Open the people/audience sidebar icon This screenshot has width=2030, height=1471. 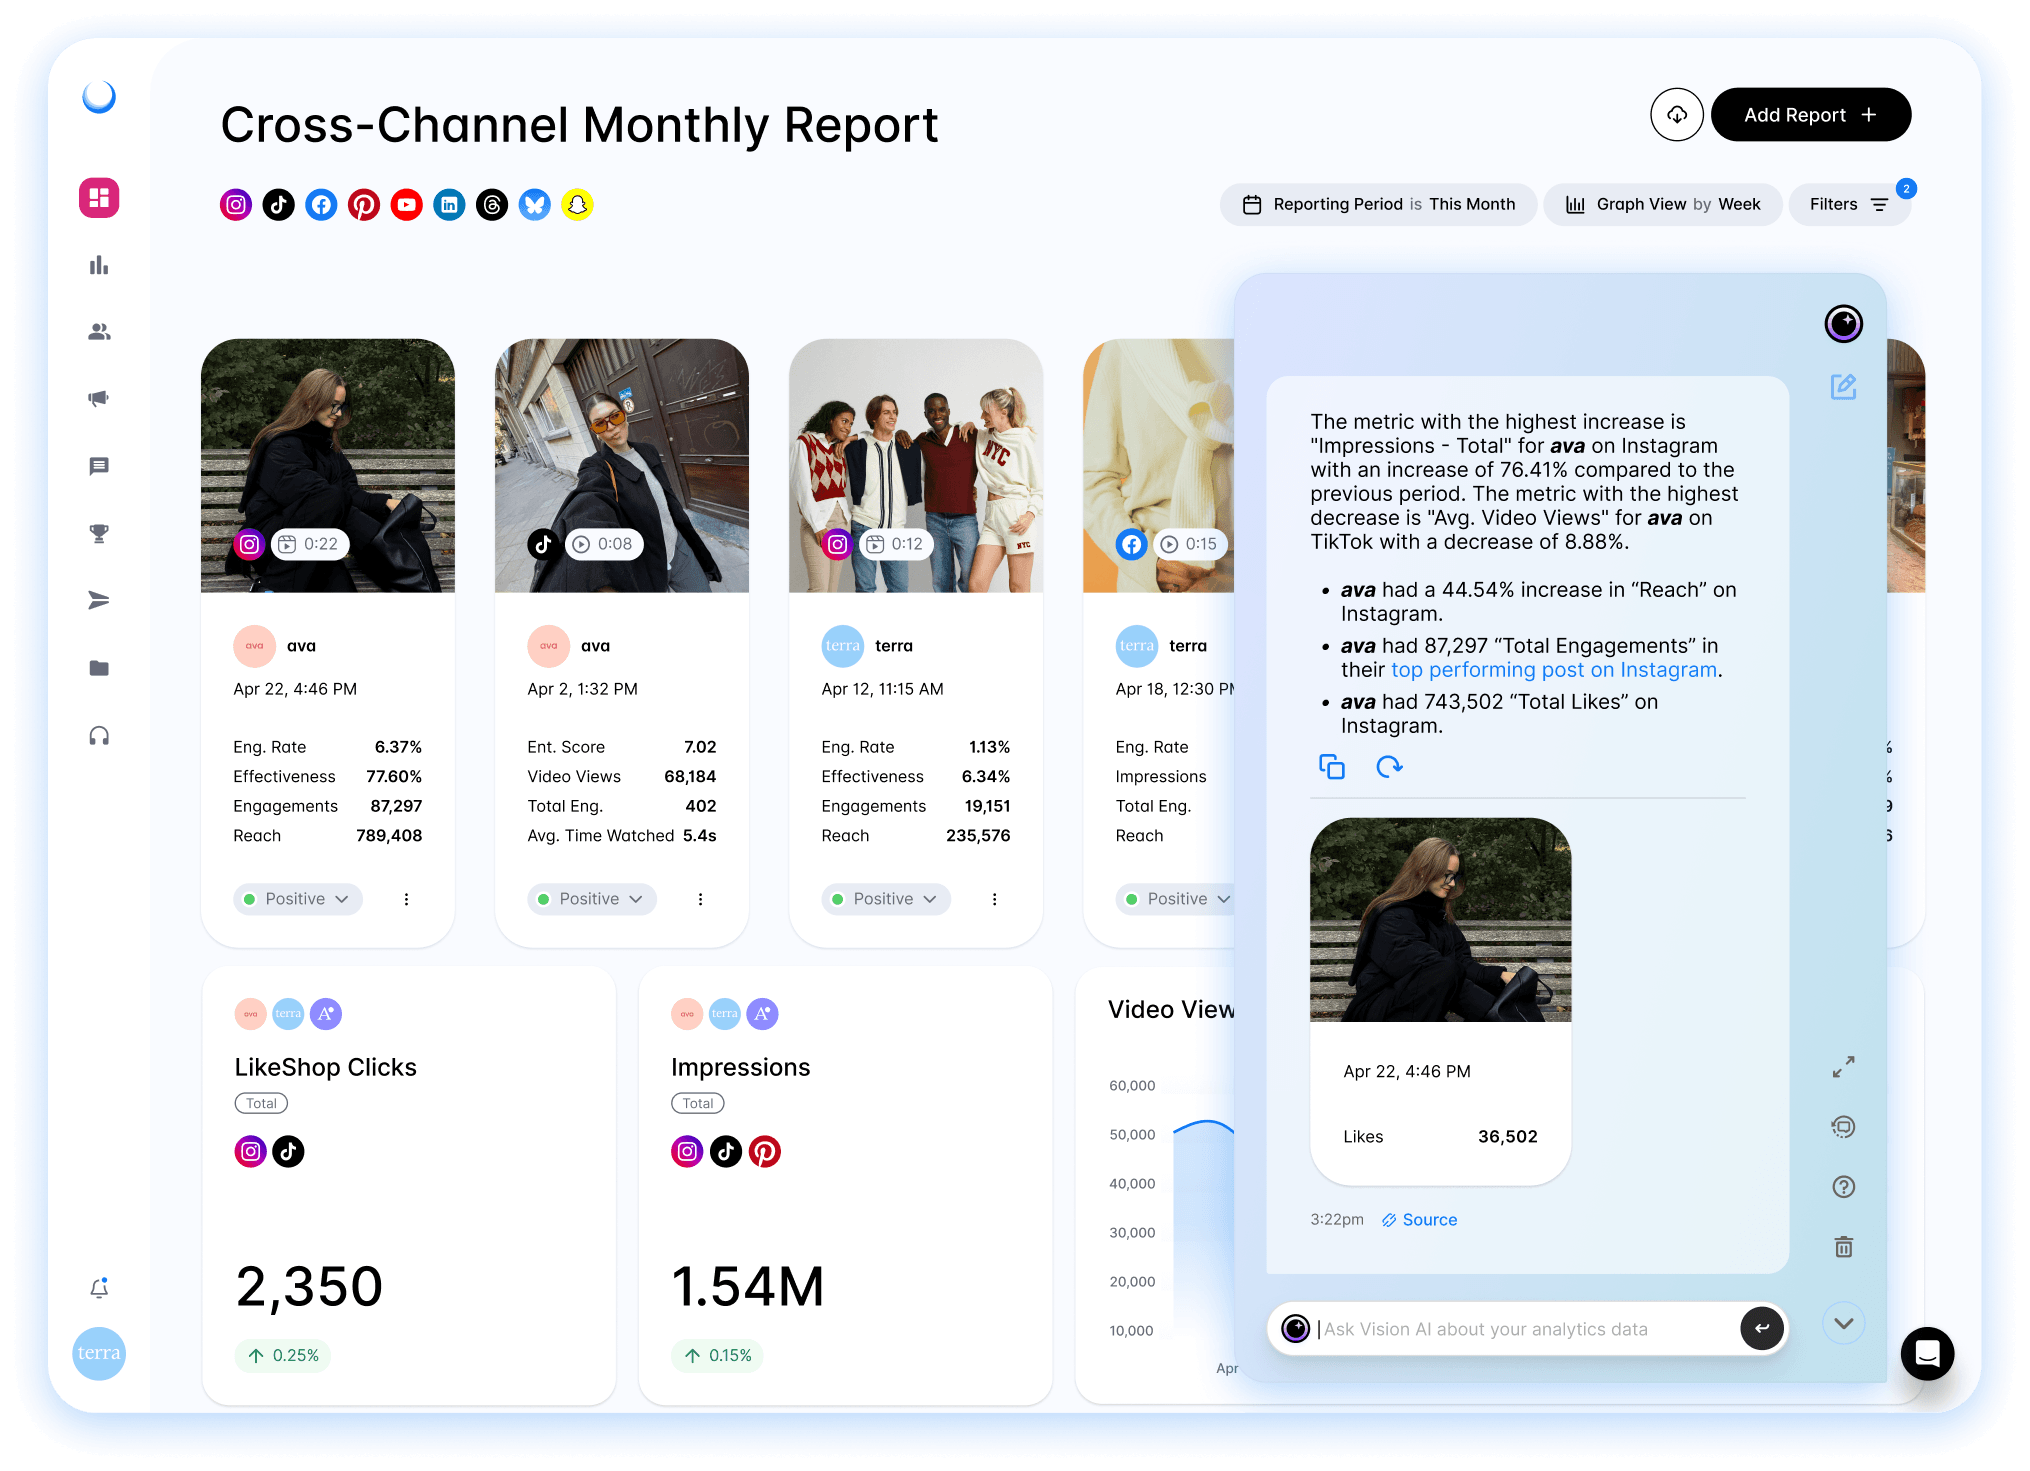pyautogui.click(x=99, y=332)
